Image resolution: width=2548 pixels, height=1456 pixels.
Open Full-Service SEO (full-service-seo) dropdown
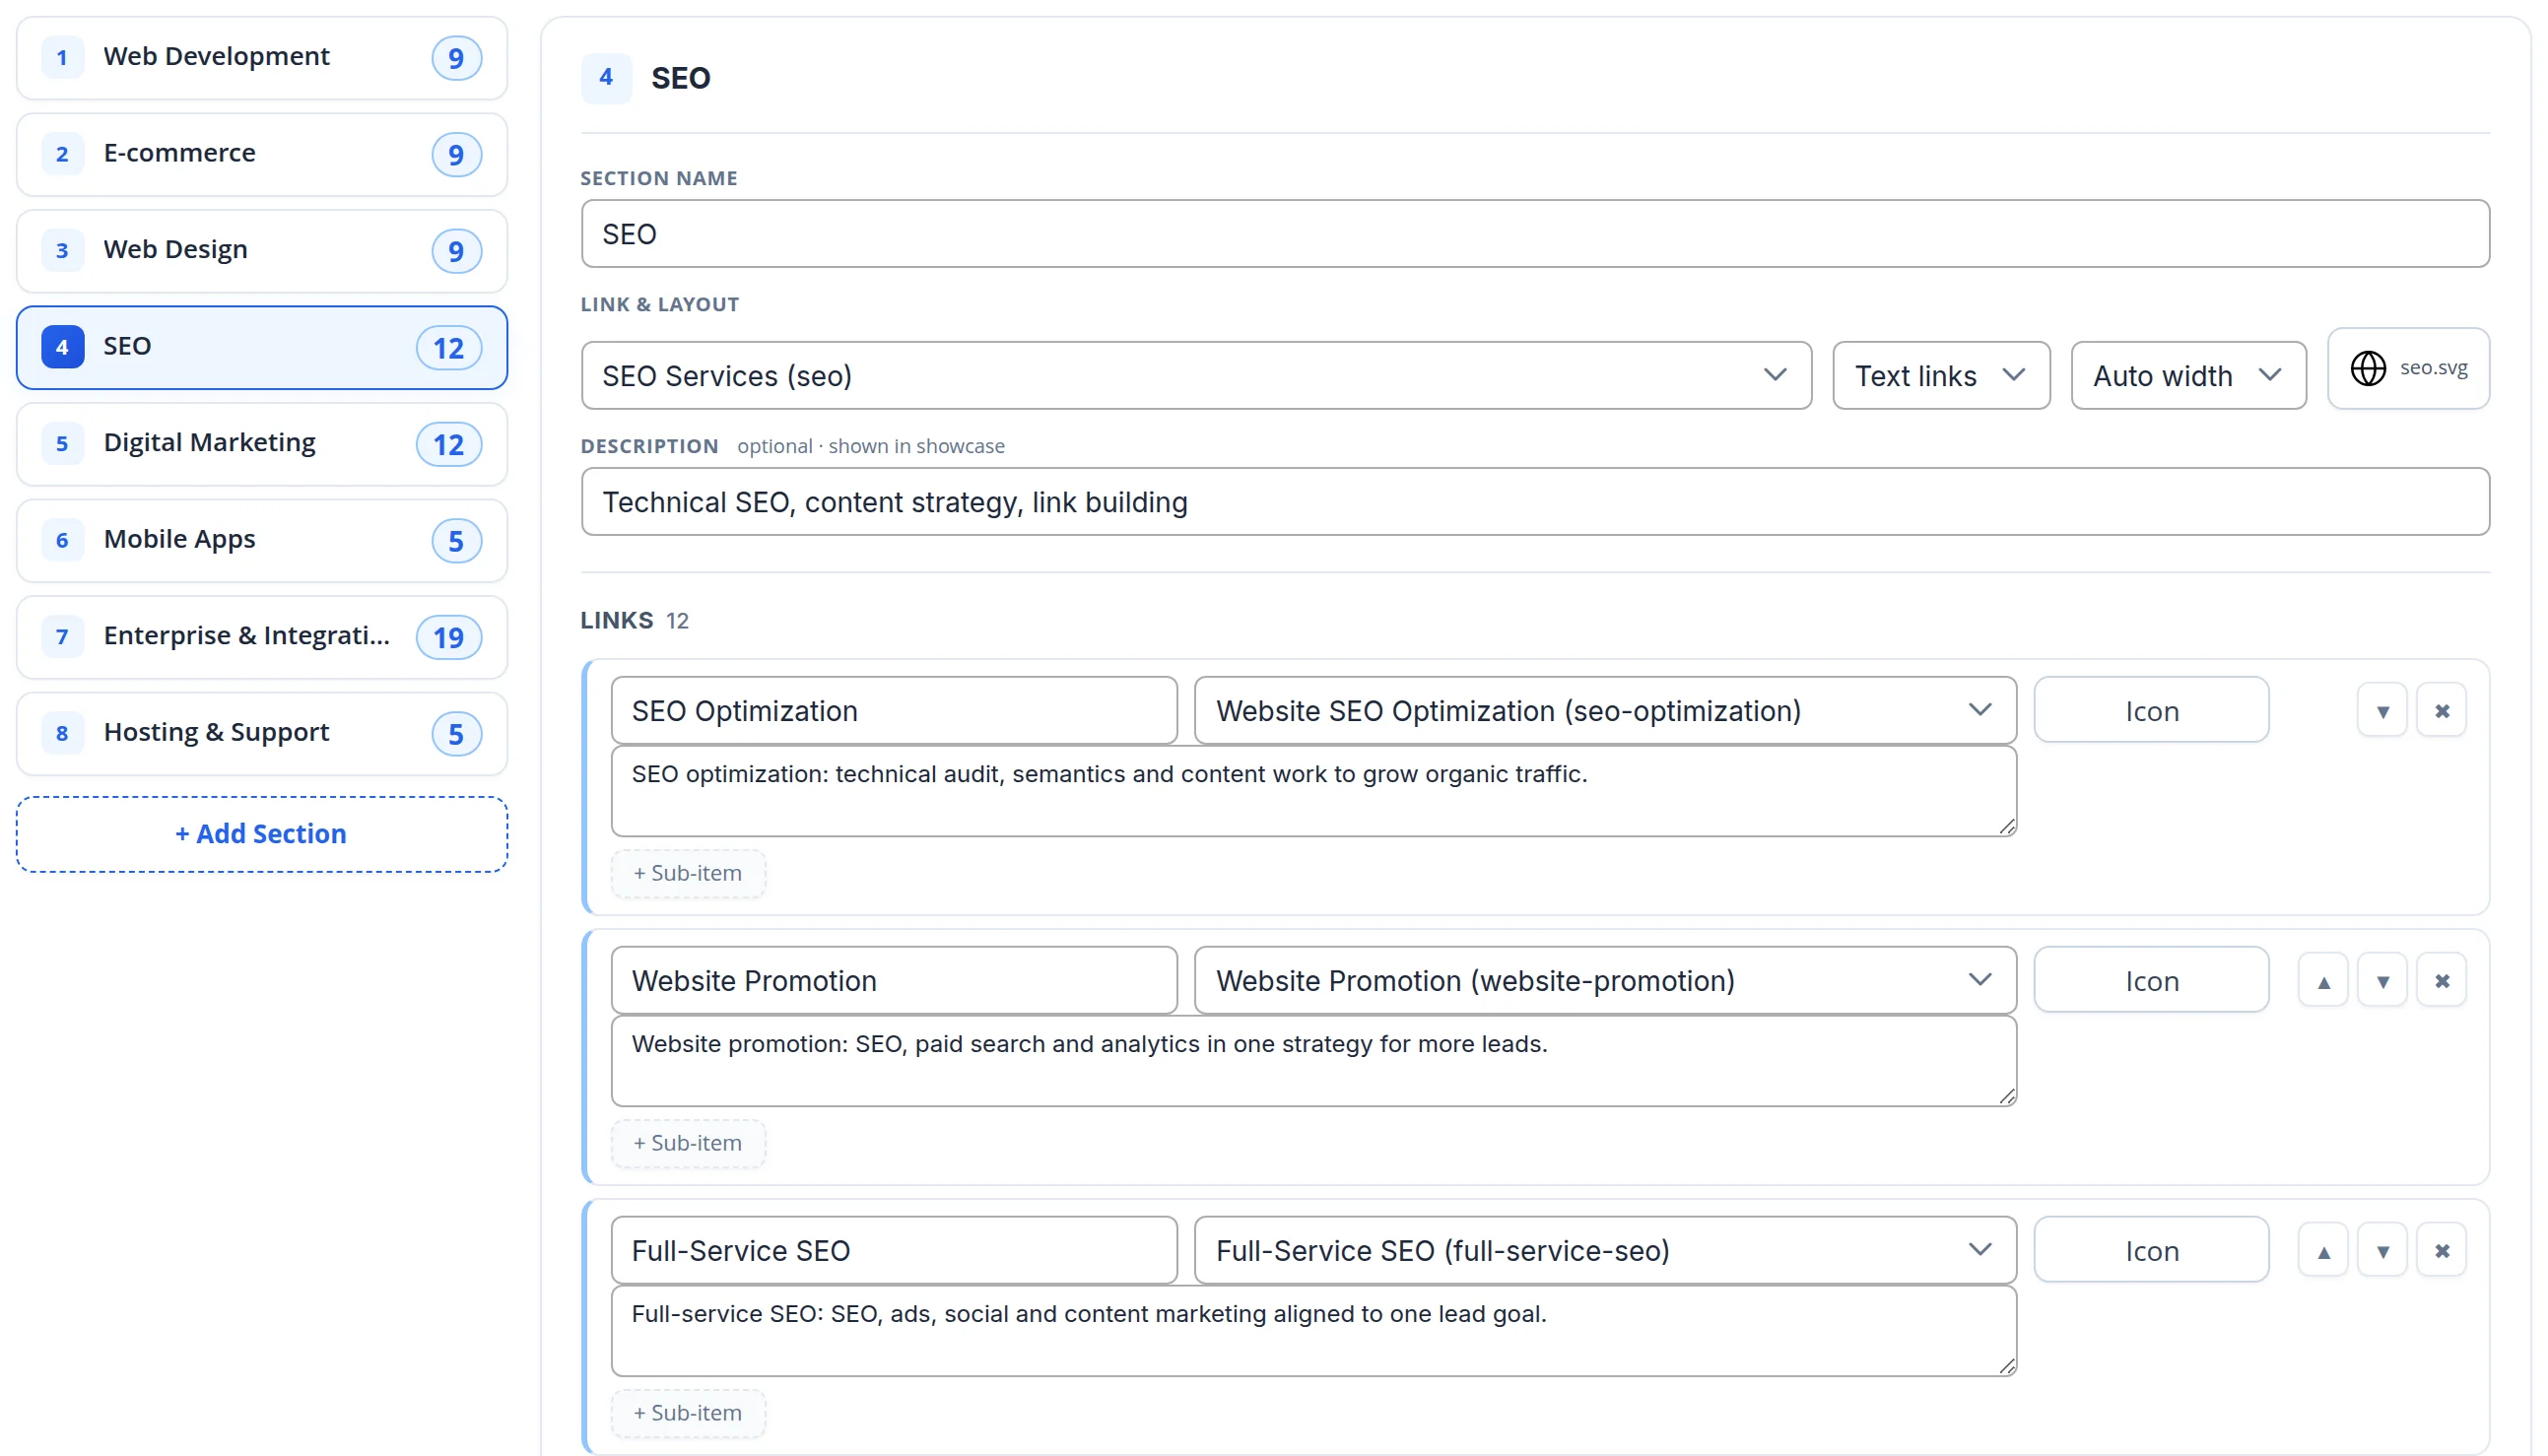click(x=1605, y=1251)
